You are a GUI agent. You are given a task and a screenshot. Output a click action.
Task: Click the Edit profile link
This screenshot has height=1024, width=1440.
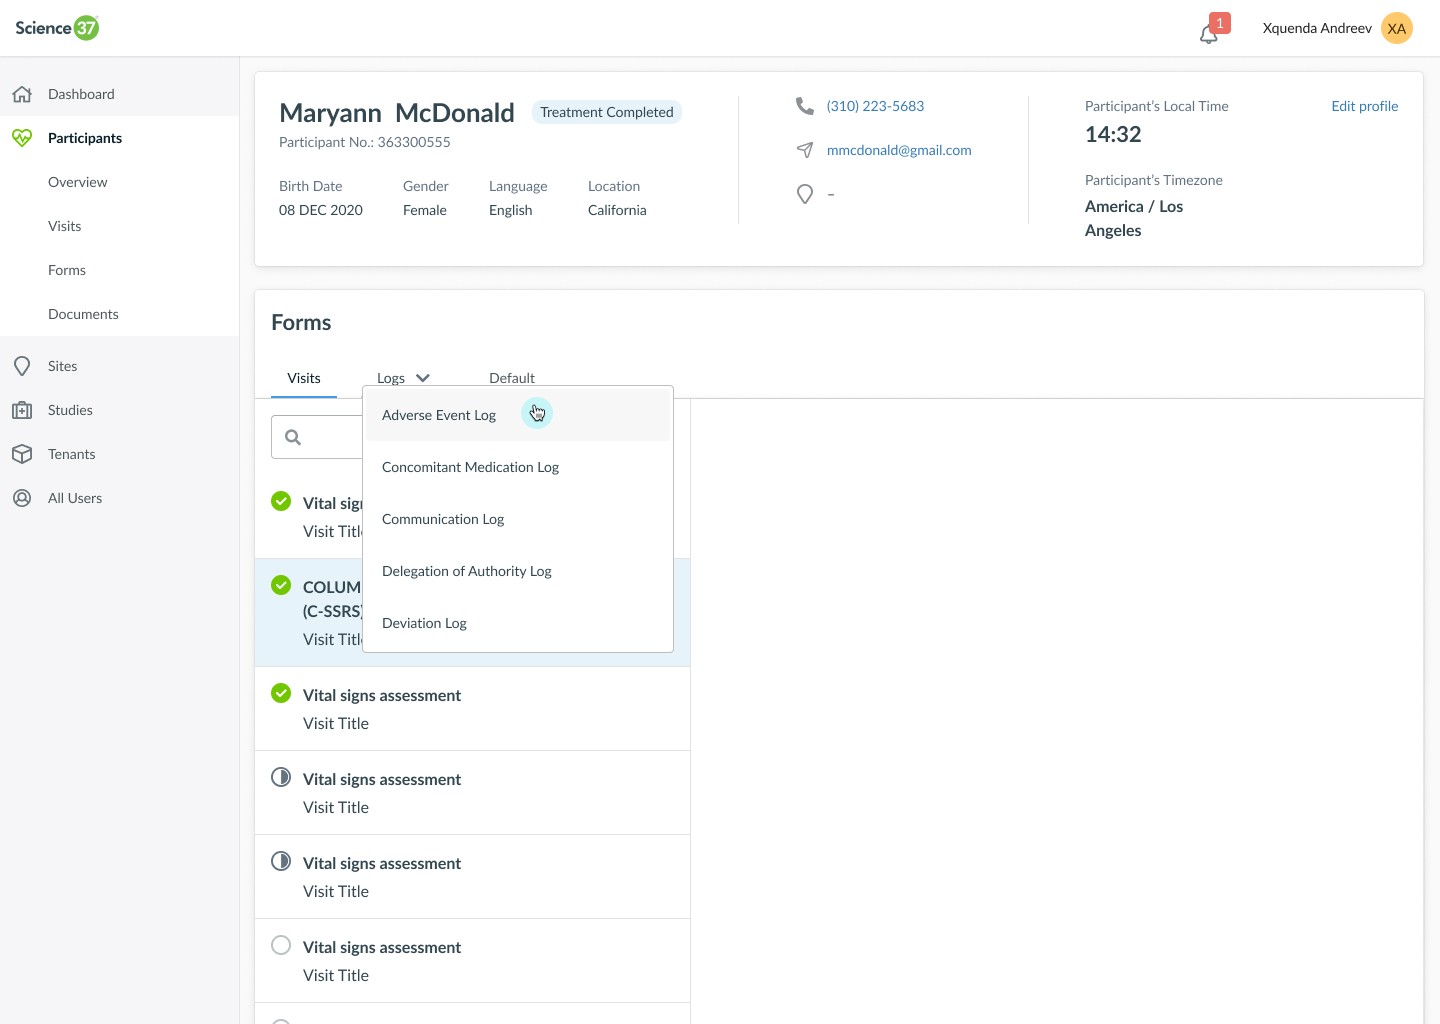point(1364,106)
